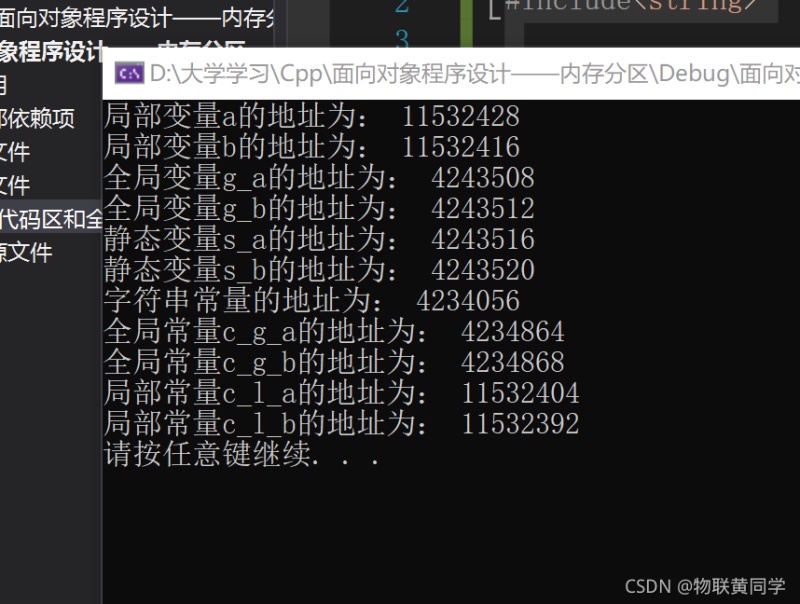Click line number 2 in the editor gutter
The width and height of the screenshot is (800, 604).
402,6
